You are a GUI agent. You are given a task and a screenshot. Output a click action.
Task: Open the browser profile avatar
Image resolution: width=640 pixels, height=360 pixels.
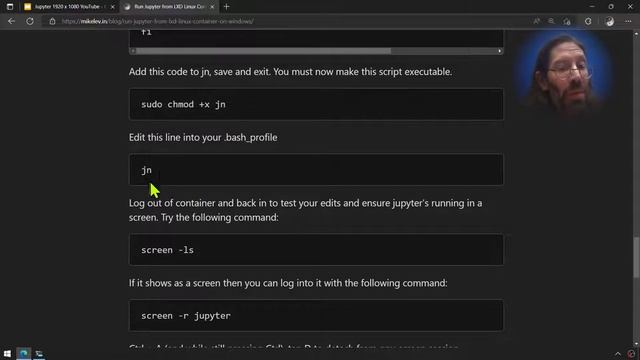609,21
